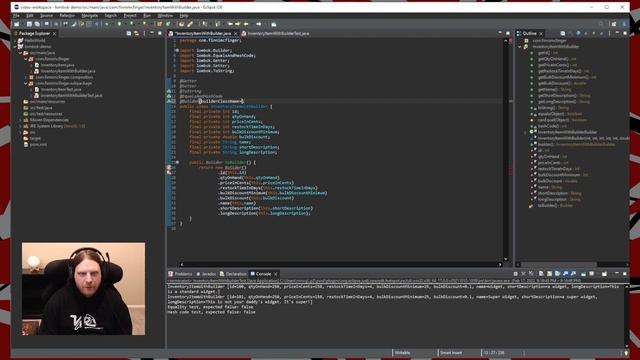This screenshot has height=360, width=640.
Task: Select InventoryItem.java in Package Explorer
Action: (57, 65)
